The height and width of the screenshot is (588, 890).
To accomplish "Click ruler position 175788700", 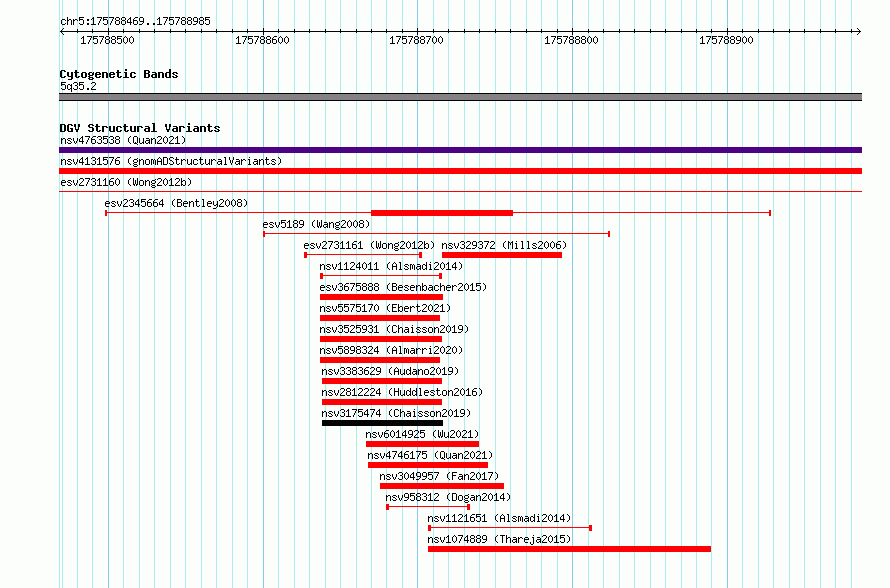I will coord(416,40).
